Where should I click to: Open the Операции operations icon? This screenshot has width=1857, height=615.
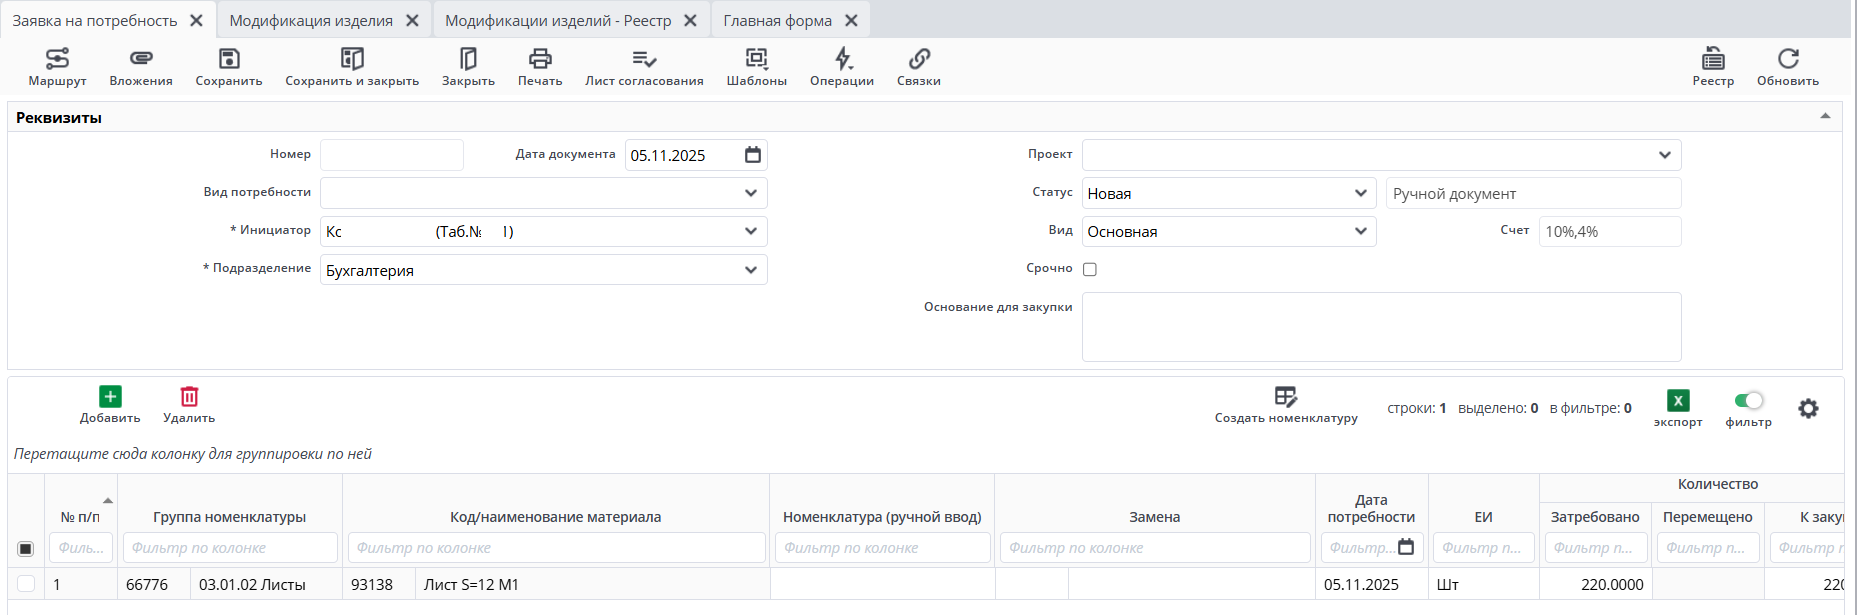(x=842, y=59)
